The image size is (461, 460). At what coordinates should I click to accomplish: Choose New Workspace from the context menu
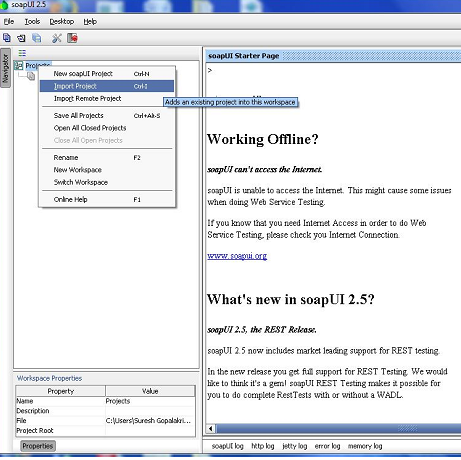click(x=107, y=170)
